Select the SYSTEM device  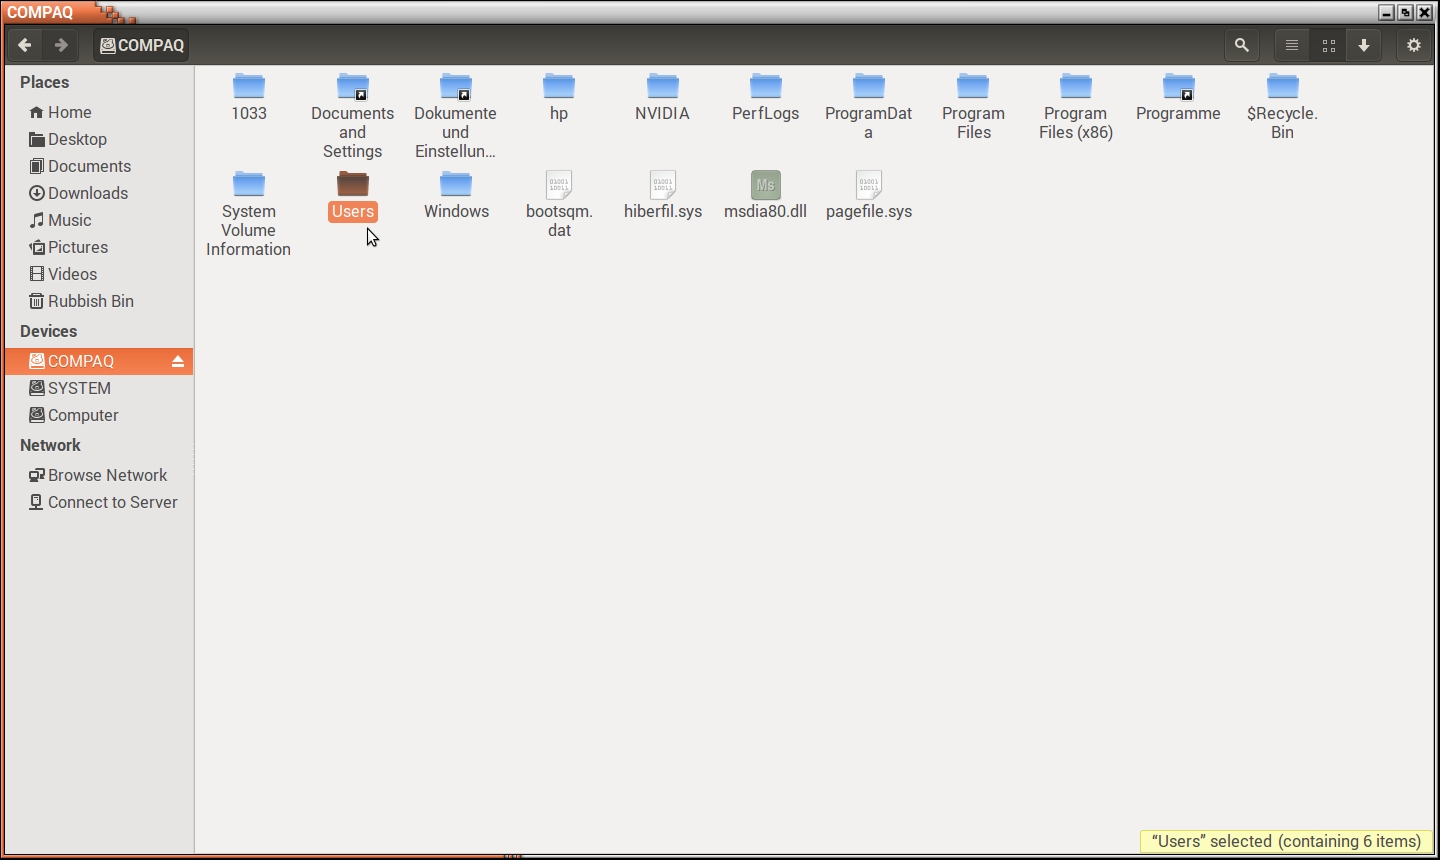point(79,388)
